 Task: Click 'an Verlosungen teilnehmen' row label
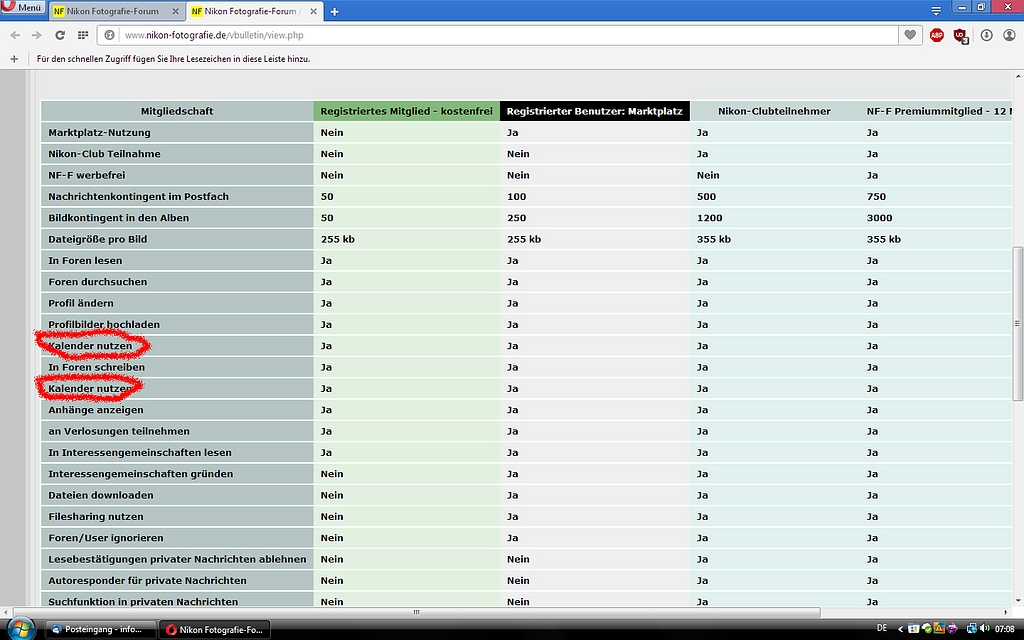(119, 431)
